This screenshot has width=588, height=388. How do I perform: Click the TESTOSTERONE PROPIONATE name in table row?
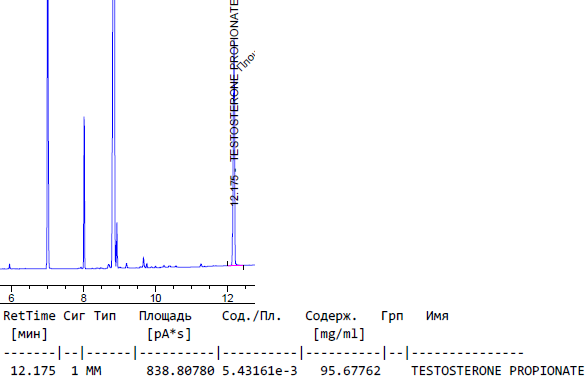click(x=498, y=371)
